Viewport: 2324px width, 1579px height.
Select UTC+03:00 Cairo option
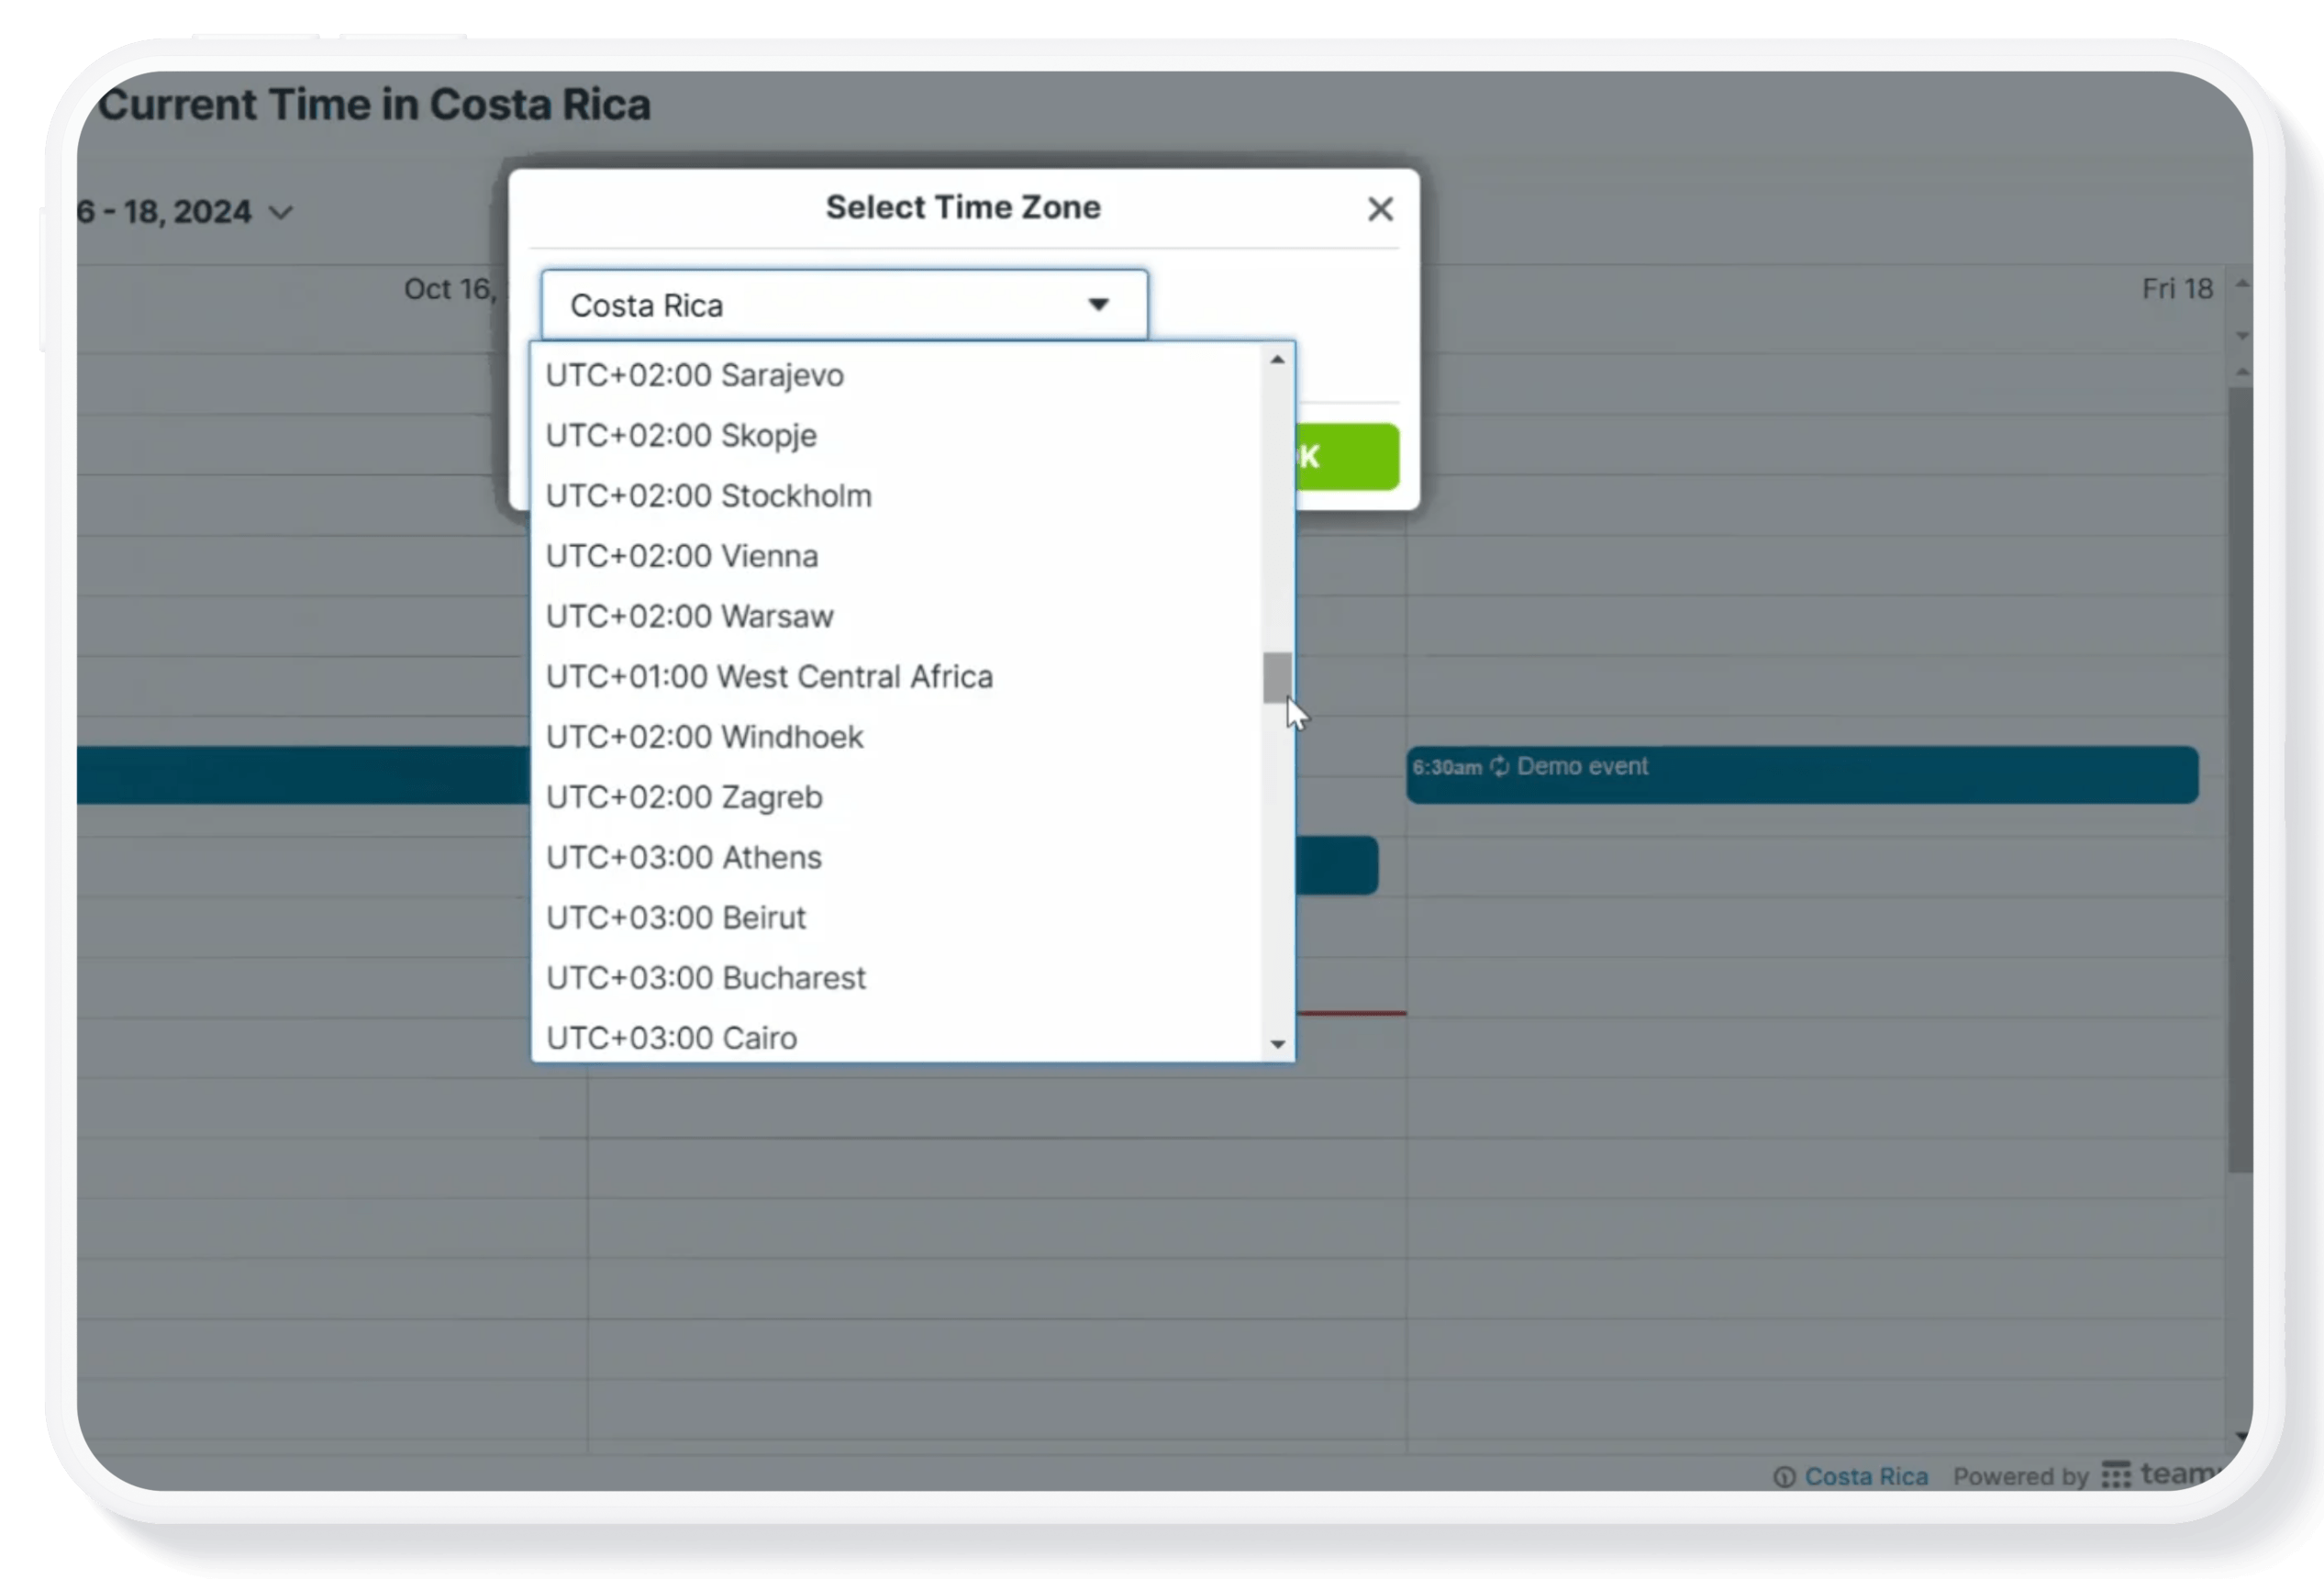pos(897,1037)
